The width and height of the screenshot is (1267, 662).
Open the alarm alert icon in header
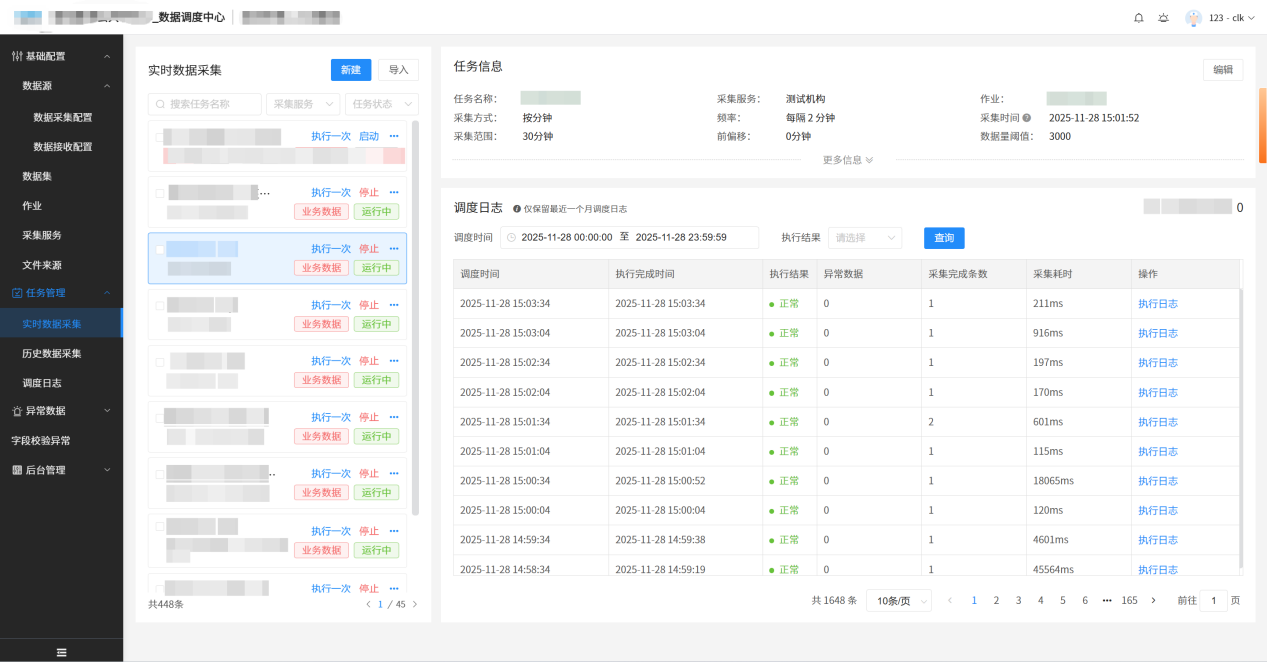pos(1163,18)
